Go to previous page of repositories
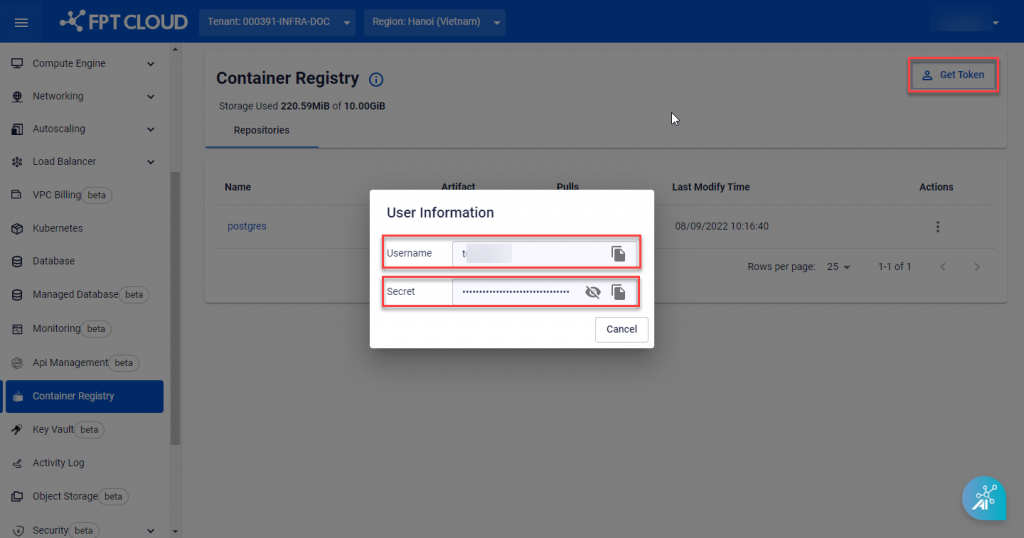The height and width of the screenshot is (538, 1024). (x=942, y=267)
